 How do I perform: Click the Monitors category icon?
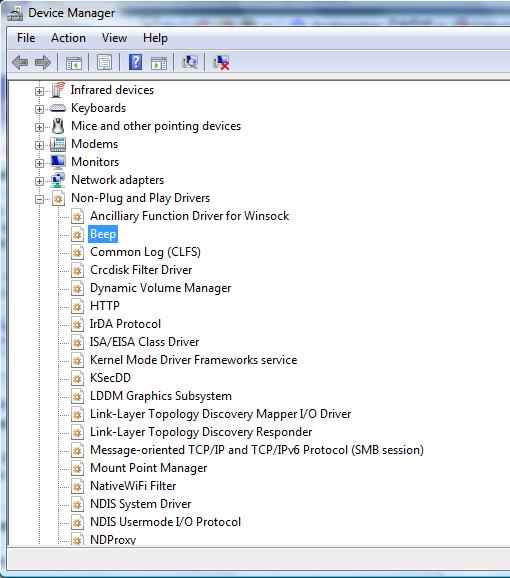point(58,162)
